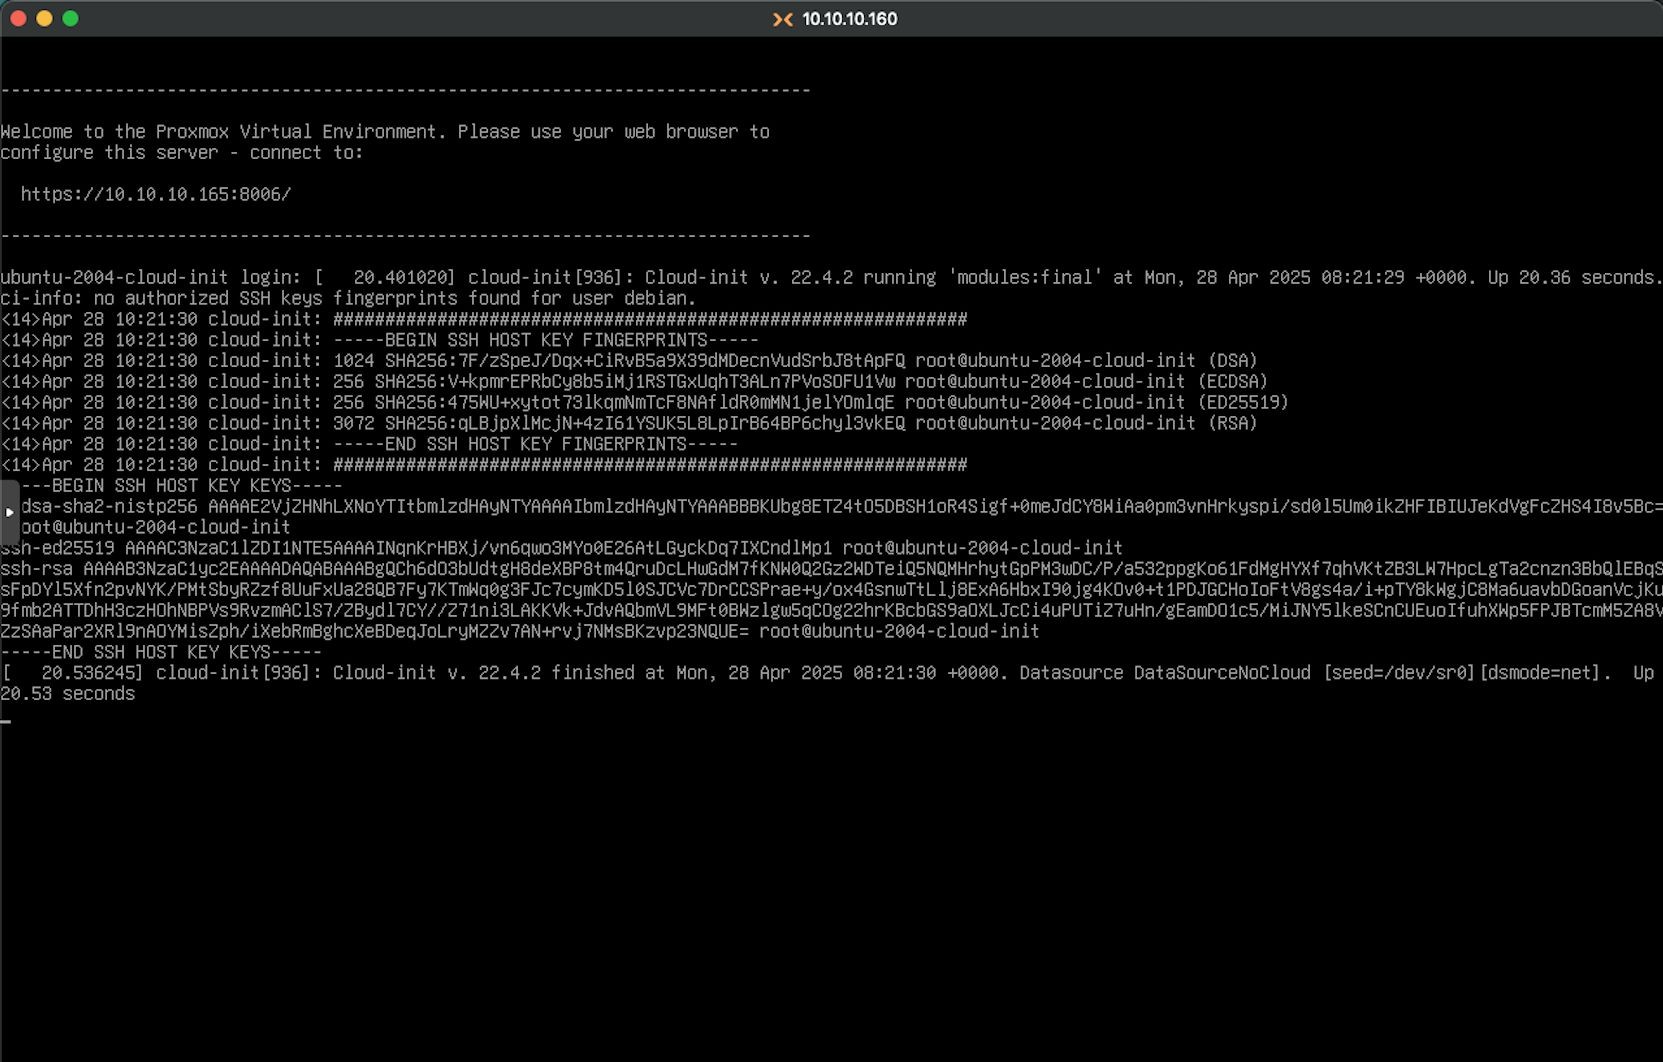This screenshot has height=1062, width=1663.
Task: Click the 10.10.10.160 window title
Action: [x=849, y=19]
